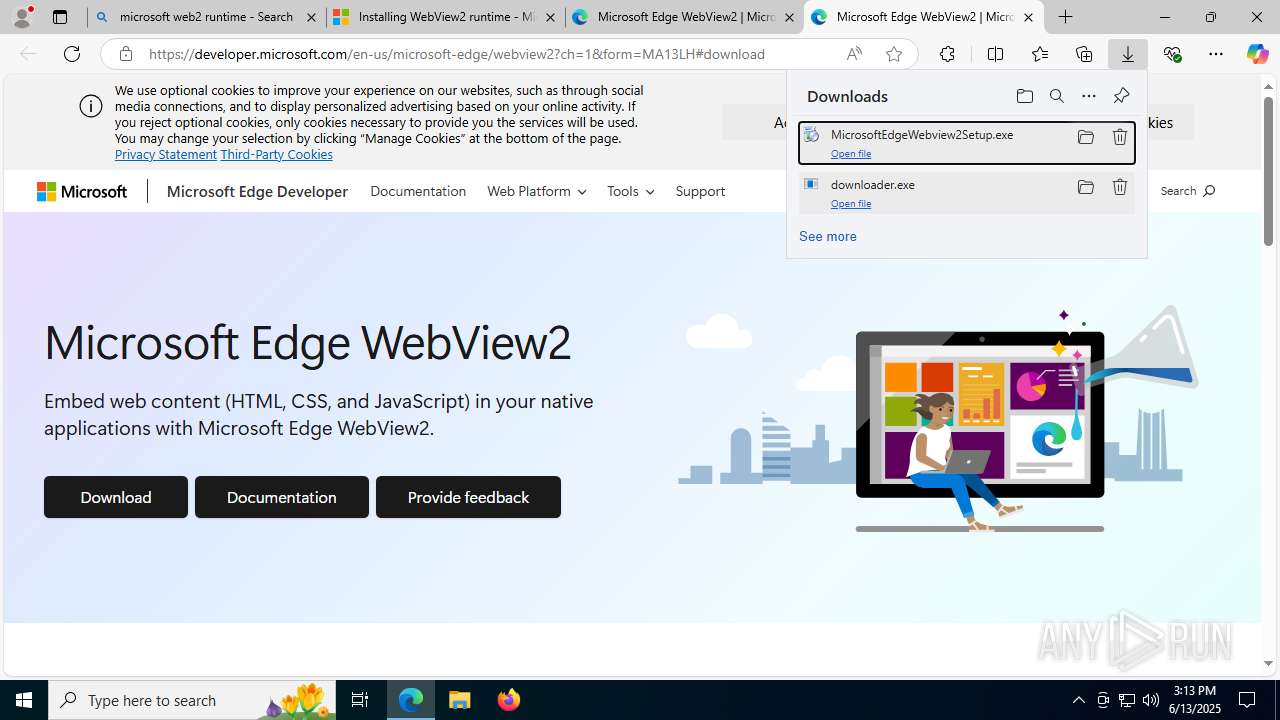Image resolution: width=1280 pixels, height=720 pixels.
Task: Close the Installing WebView2 runtime tab
Action: [550, 17]
